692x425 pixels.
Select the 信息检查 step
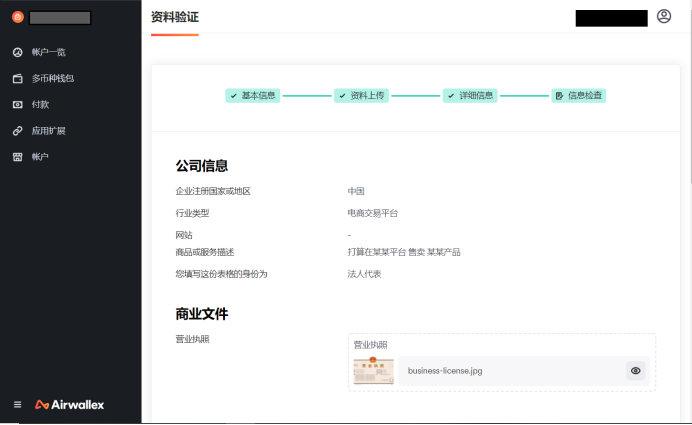click(x=579, y=96)
